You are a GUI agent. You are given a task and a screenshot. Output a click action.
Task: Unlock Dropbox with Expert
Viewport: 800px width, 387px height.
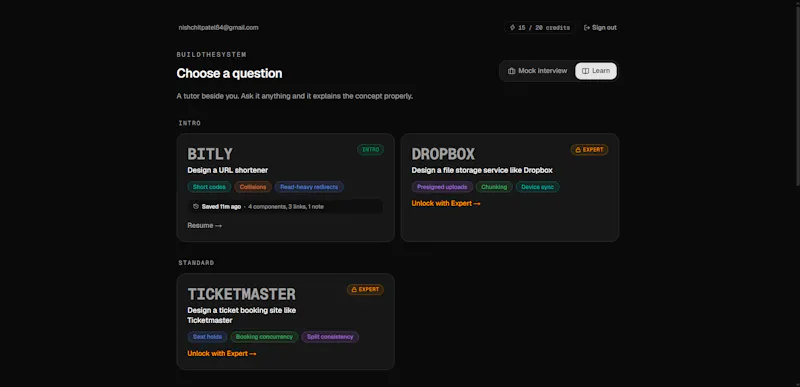tap(446, 203)
